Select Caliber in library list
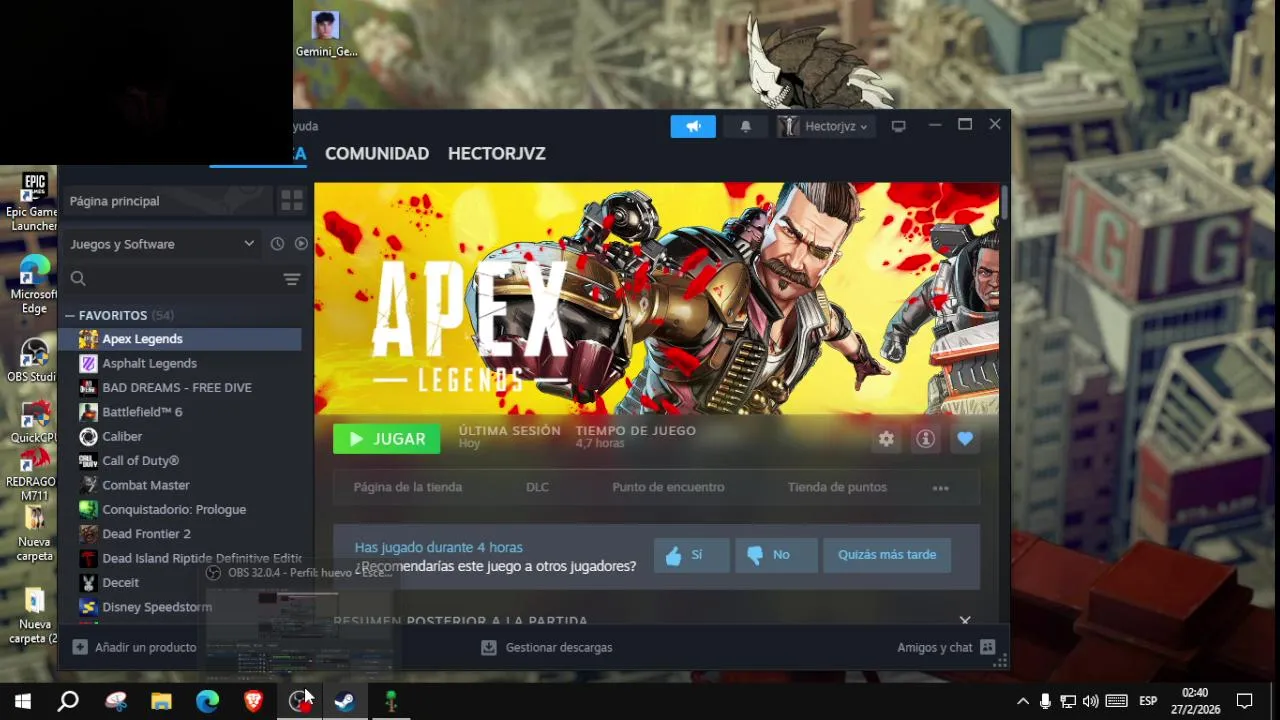This screenshot has width=1280, height=720. tap(180, 436)
